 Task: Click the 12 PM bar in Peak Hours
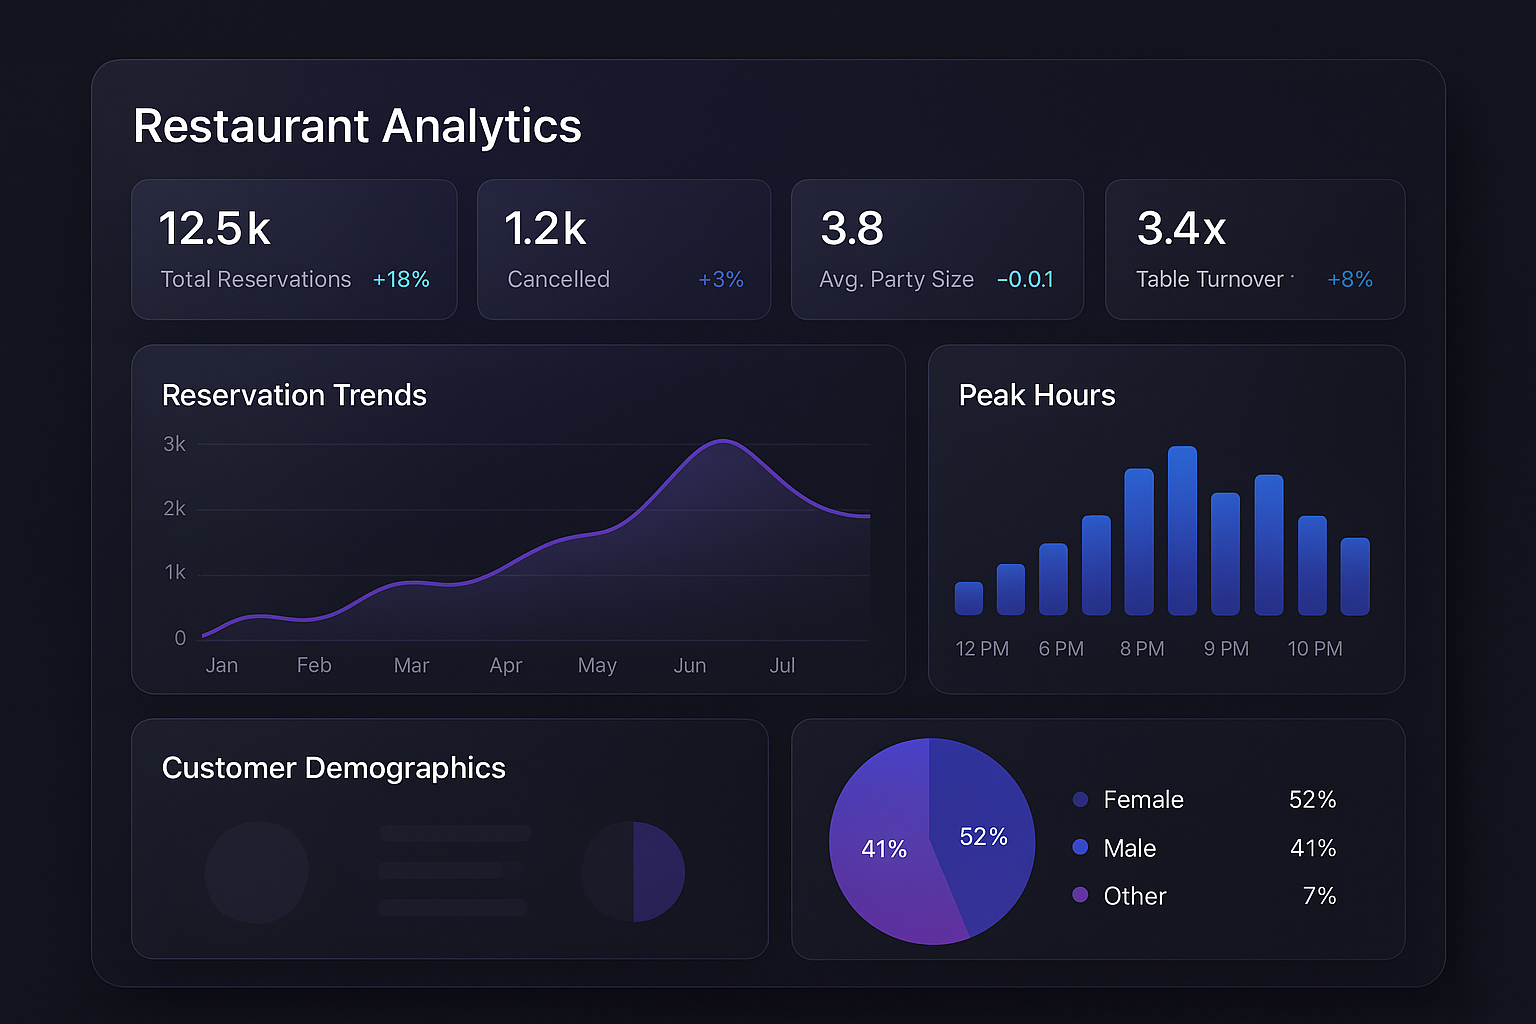(x=968, y=597)
